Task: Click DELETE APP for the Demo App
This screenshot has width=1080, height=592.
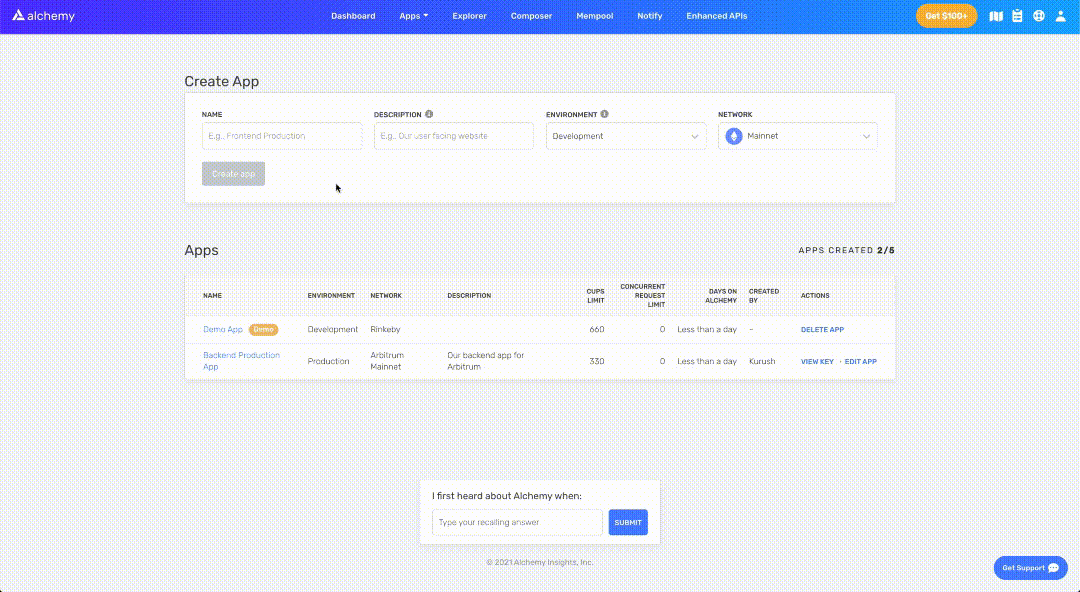Action: point(822,329)
